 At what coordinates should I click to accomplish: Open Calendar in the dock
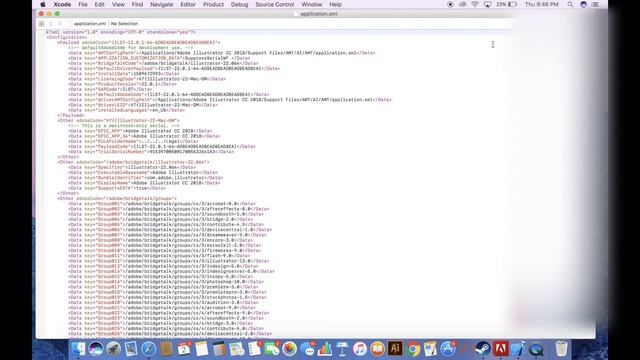pos(184,349)
